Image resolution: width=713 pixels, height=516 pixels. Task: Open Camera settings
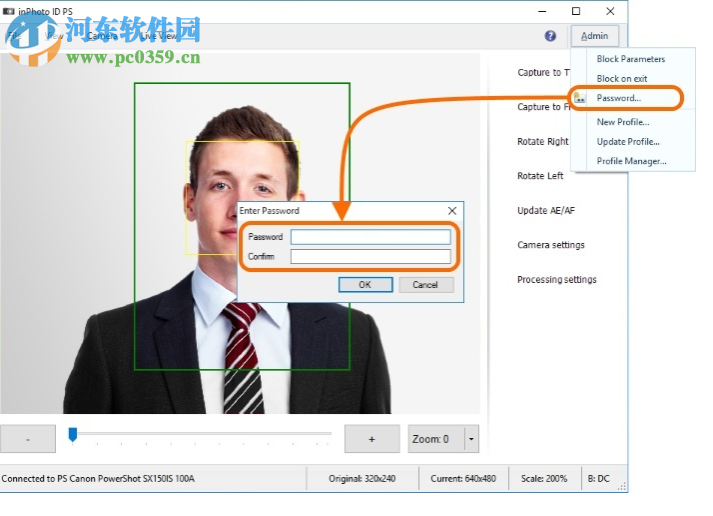[551, 245]
